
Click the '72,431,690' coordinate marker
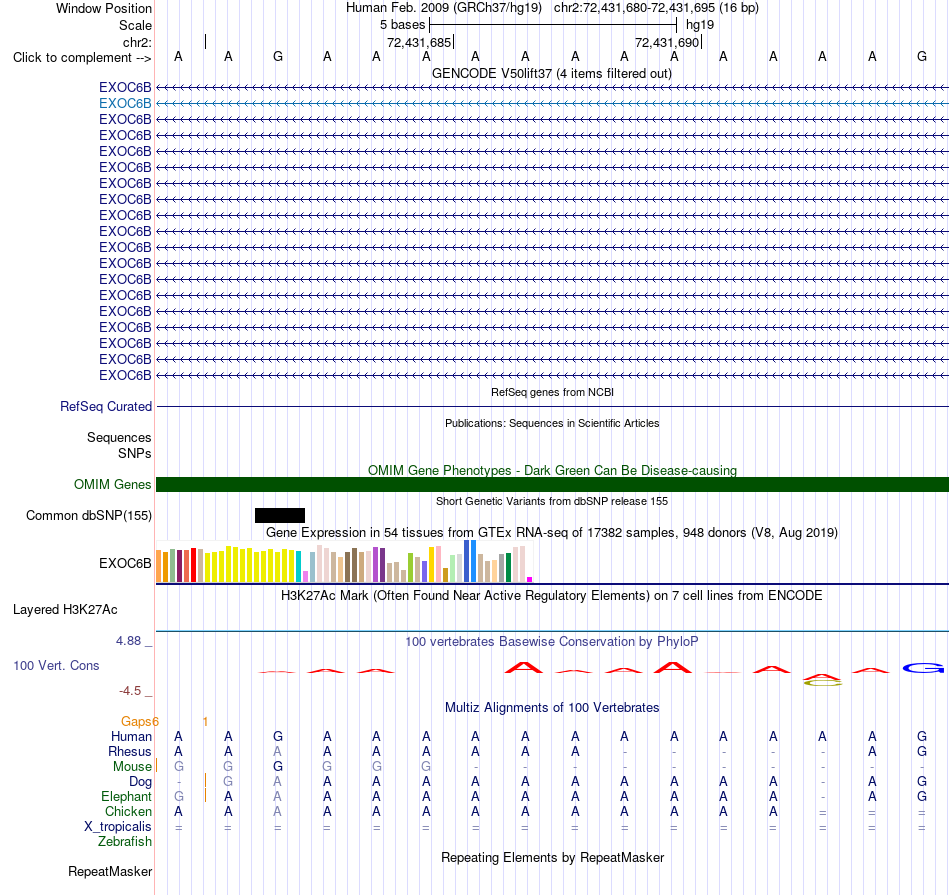click(667, 42)
